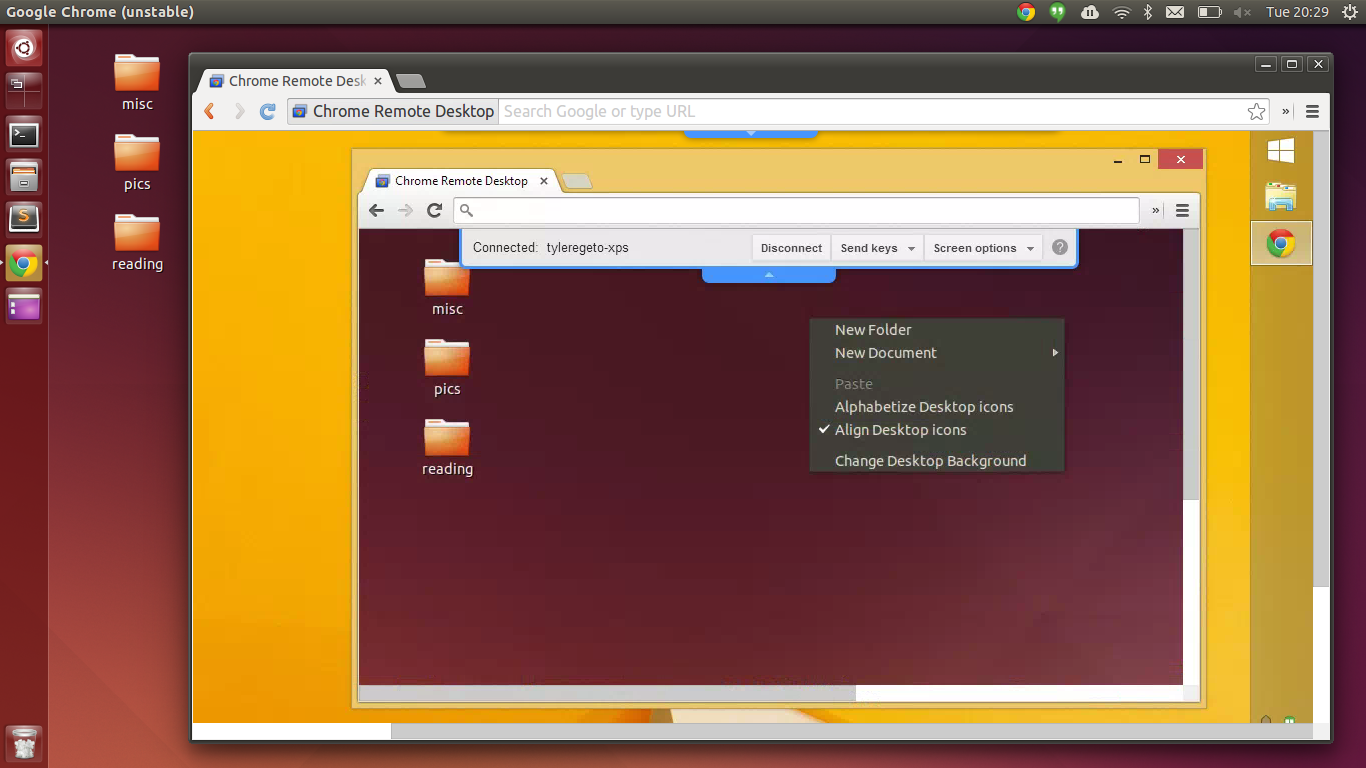Select the misc folder inside the remote session
Viewport: 1366px width, 768px height.
[x=447, y=288]
